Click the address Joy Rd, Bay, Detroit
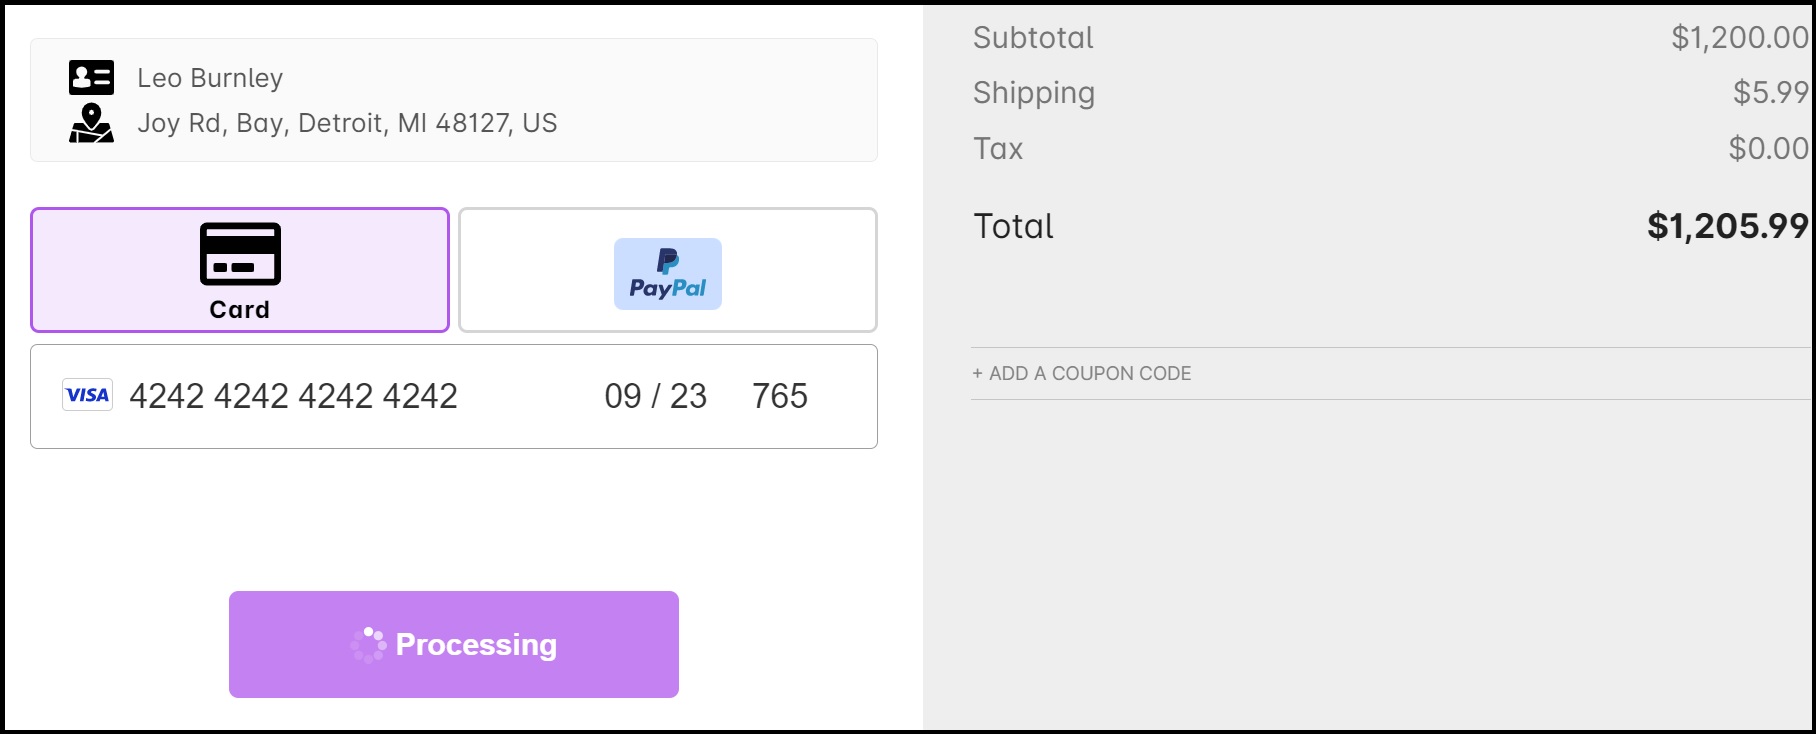Screen dimensions: 1816x734 [x=347, y=123]
